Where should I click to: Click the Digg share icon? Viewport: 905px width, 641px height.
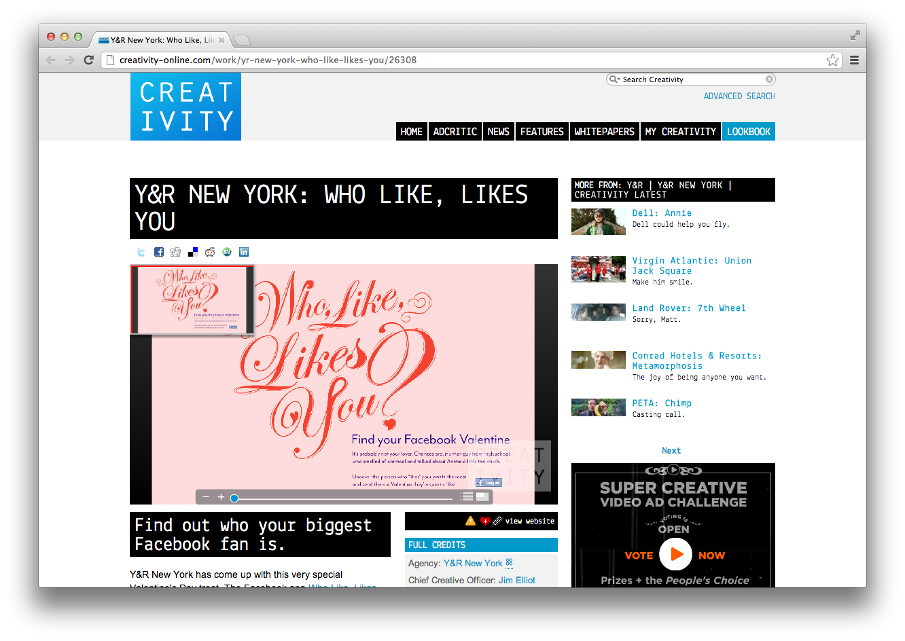[175, 252]
